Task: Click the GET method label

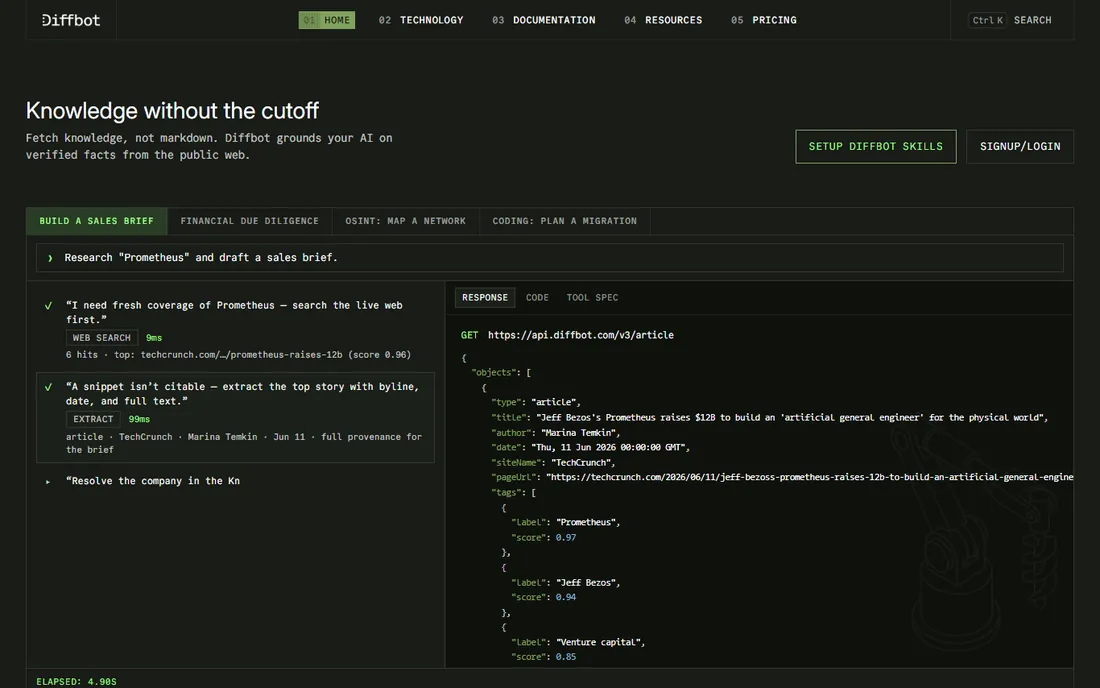Action: click(469, 335)
